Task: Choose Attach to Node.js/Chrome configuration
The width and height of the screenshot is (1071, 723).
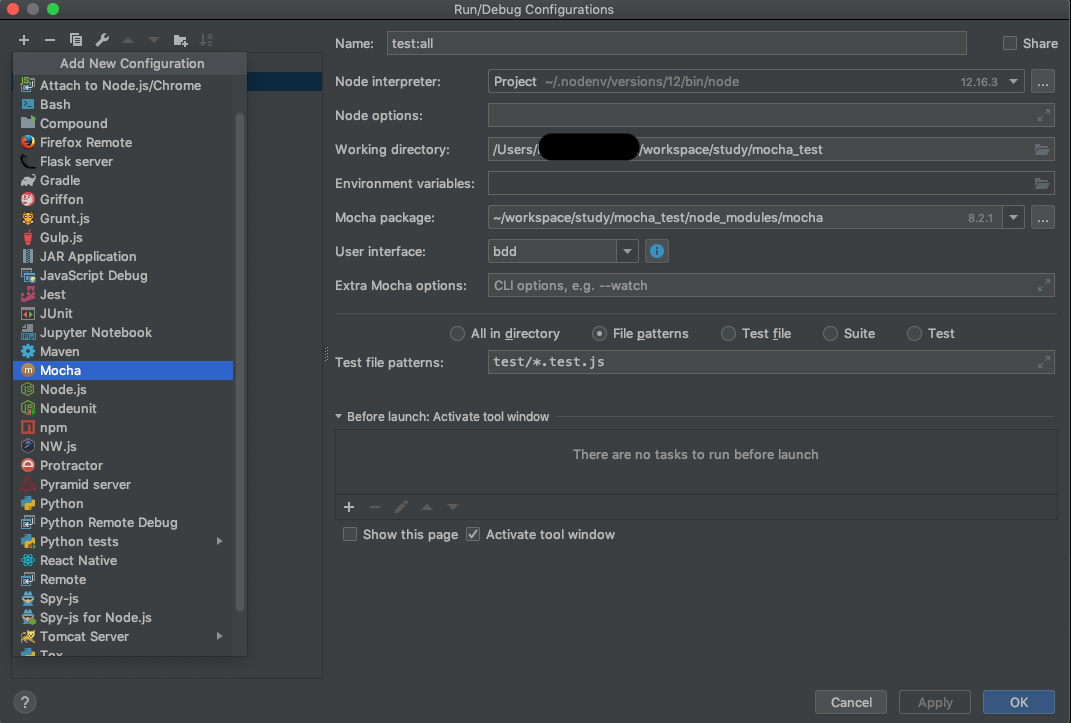Action: tap(123, 85)
